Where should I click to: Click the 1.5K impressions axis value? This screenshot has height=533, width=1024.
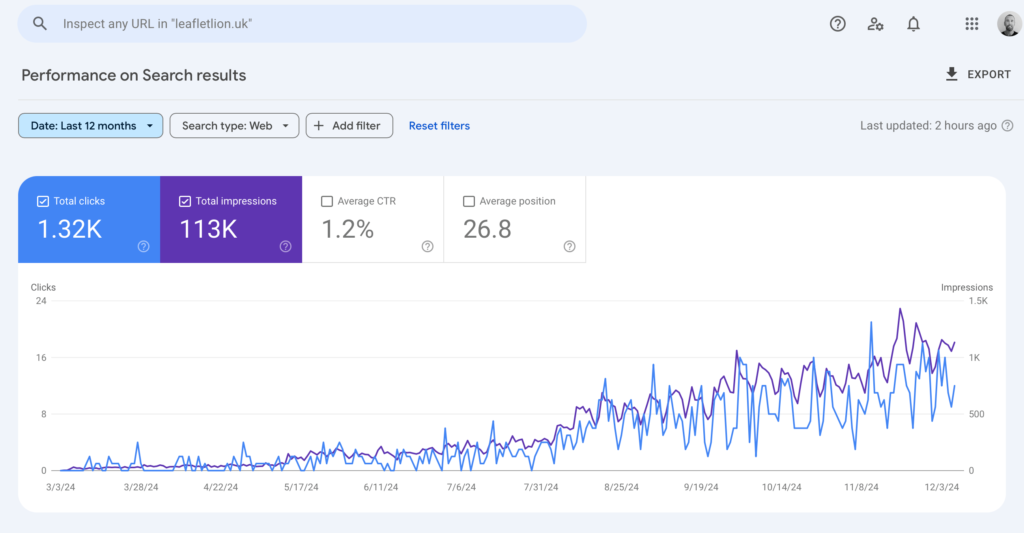[x=978, y=301]
